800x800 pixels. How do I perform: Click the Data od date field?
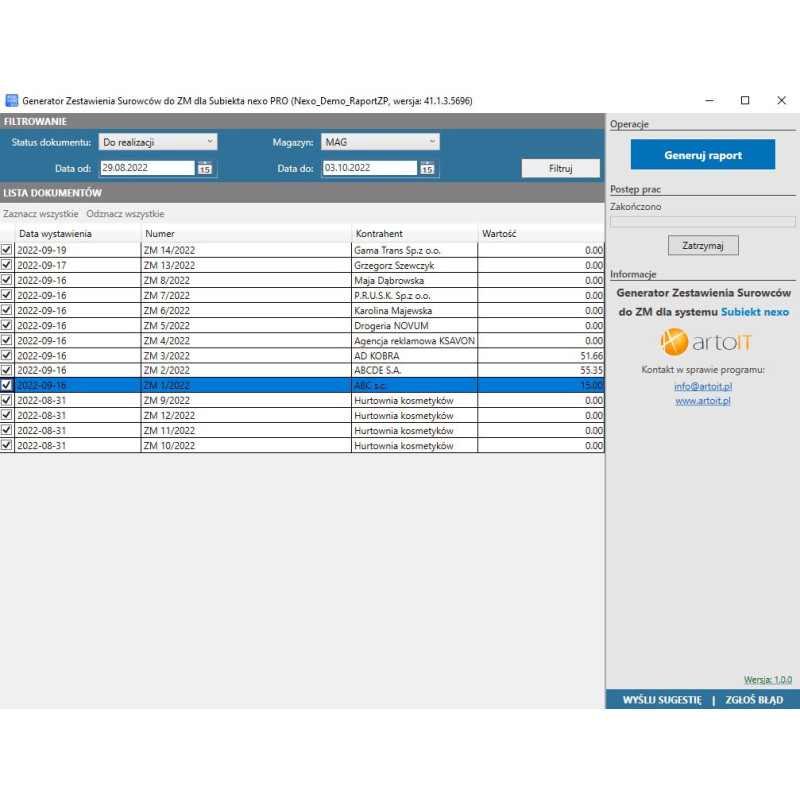pyautogui.click(x=147, y=168)
